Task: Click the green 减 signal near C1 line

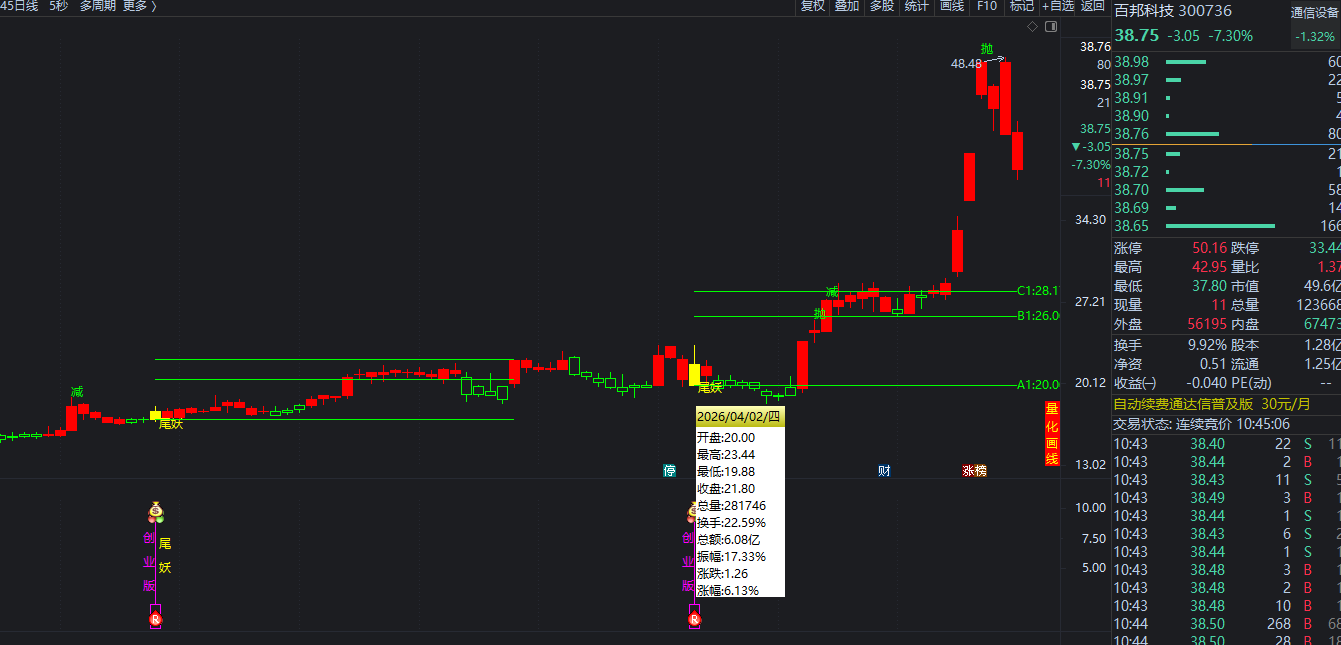Action: pos(832,292)
